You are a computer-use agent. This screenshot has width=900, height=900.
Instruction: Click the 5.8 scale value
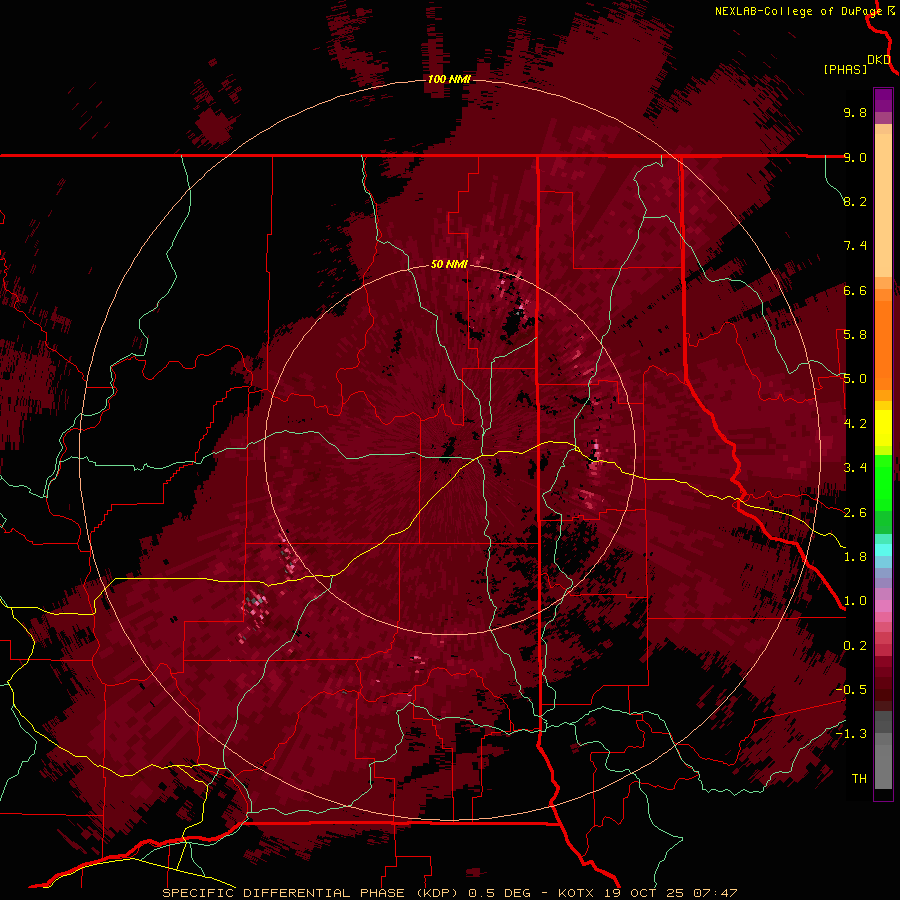tap(855, 335)
